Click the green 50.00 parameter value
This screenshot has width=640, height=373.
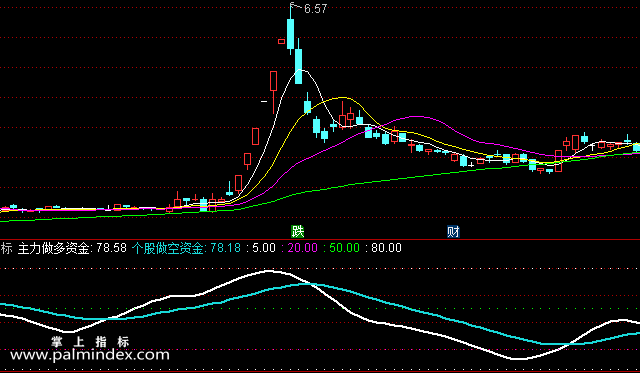coord(344,248)
